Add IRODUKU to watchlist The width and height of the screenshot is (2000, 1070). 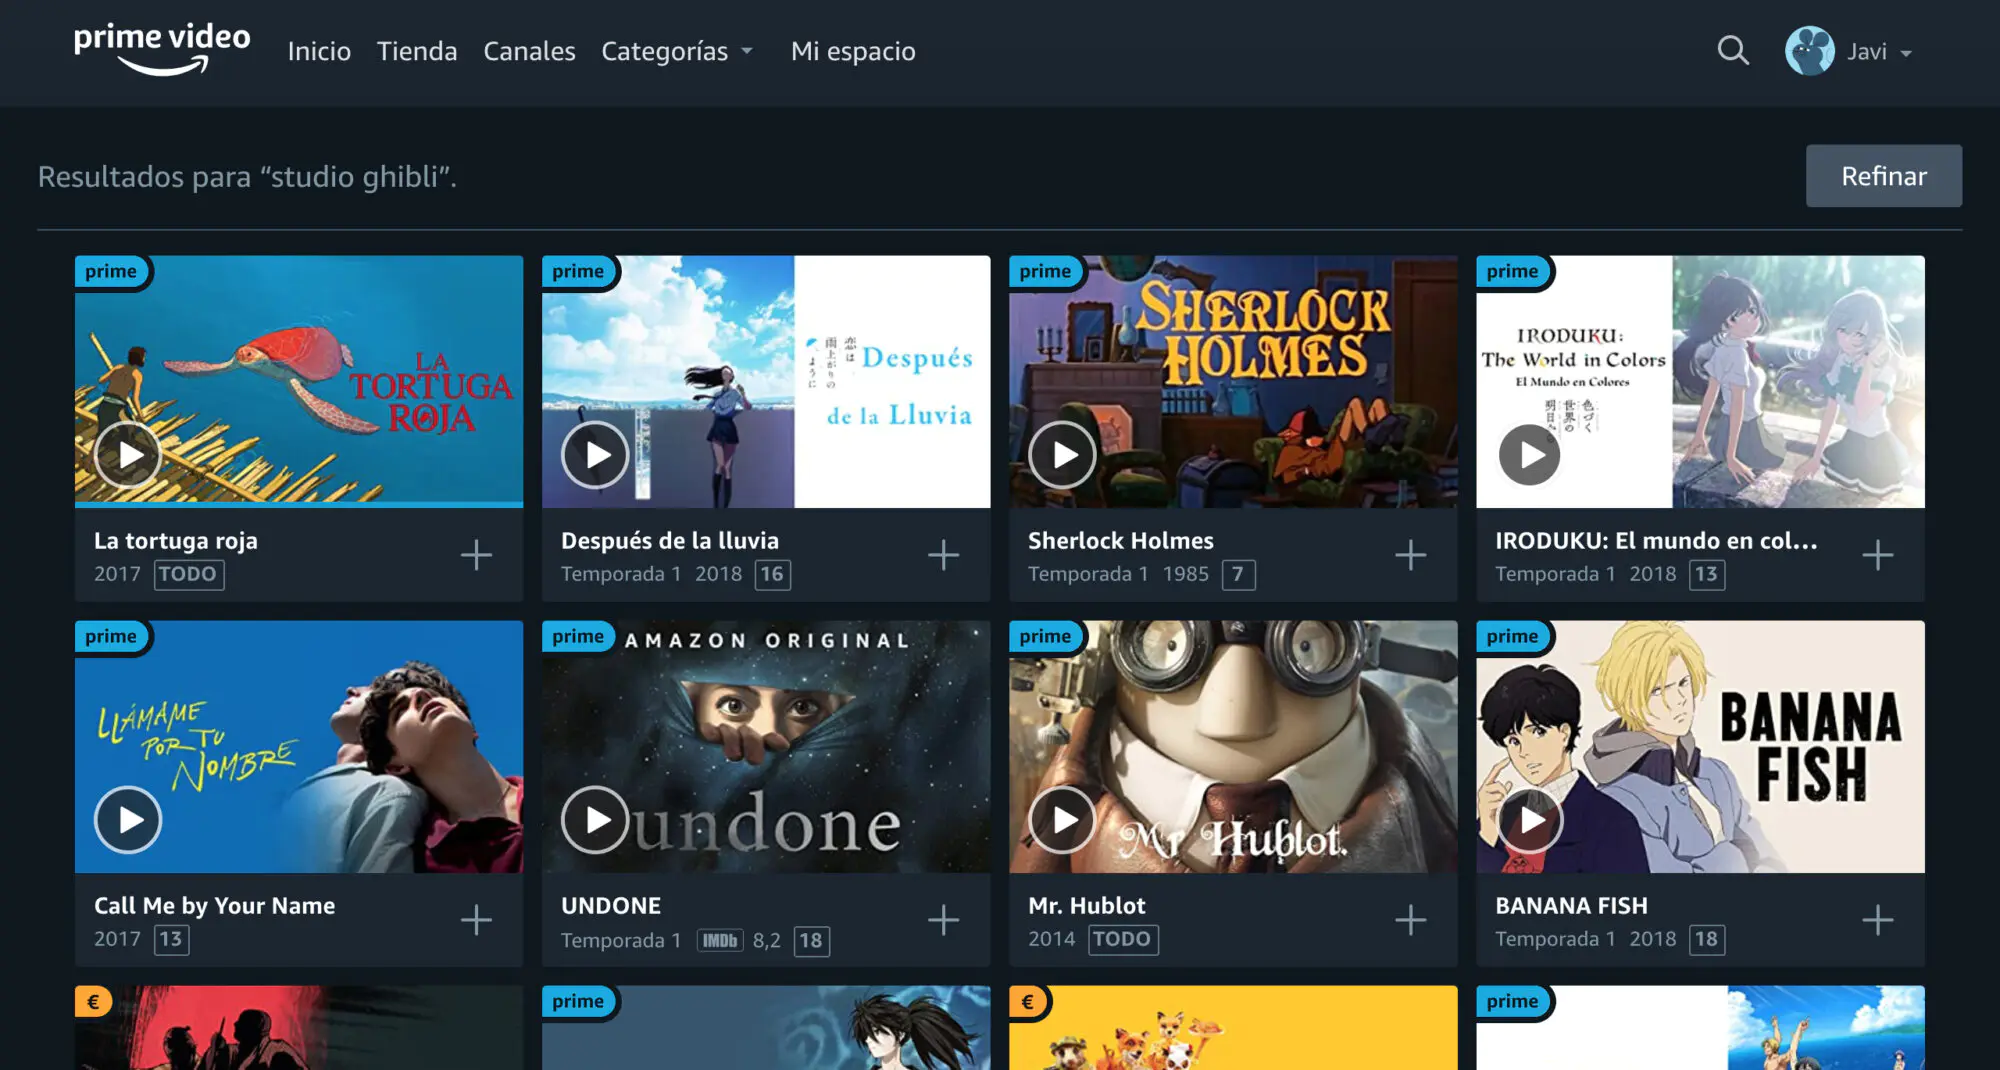(x=1877, y=555)
